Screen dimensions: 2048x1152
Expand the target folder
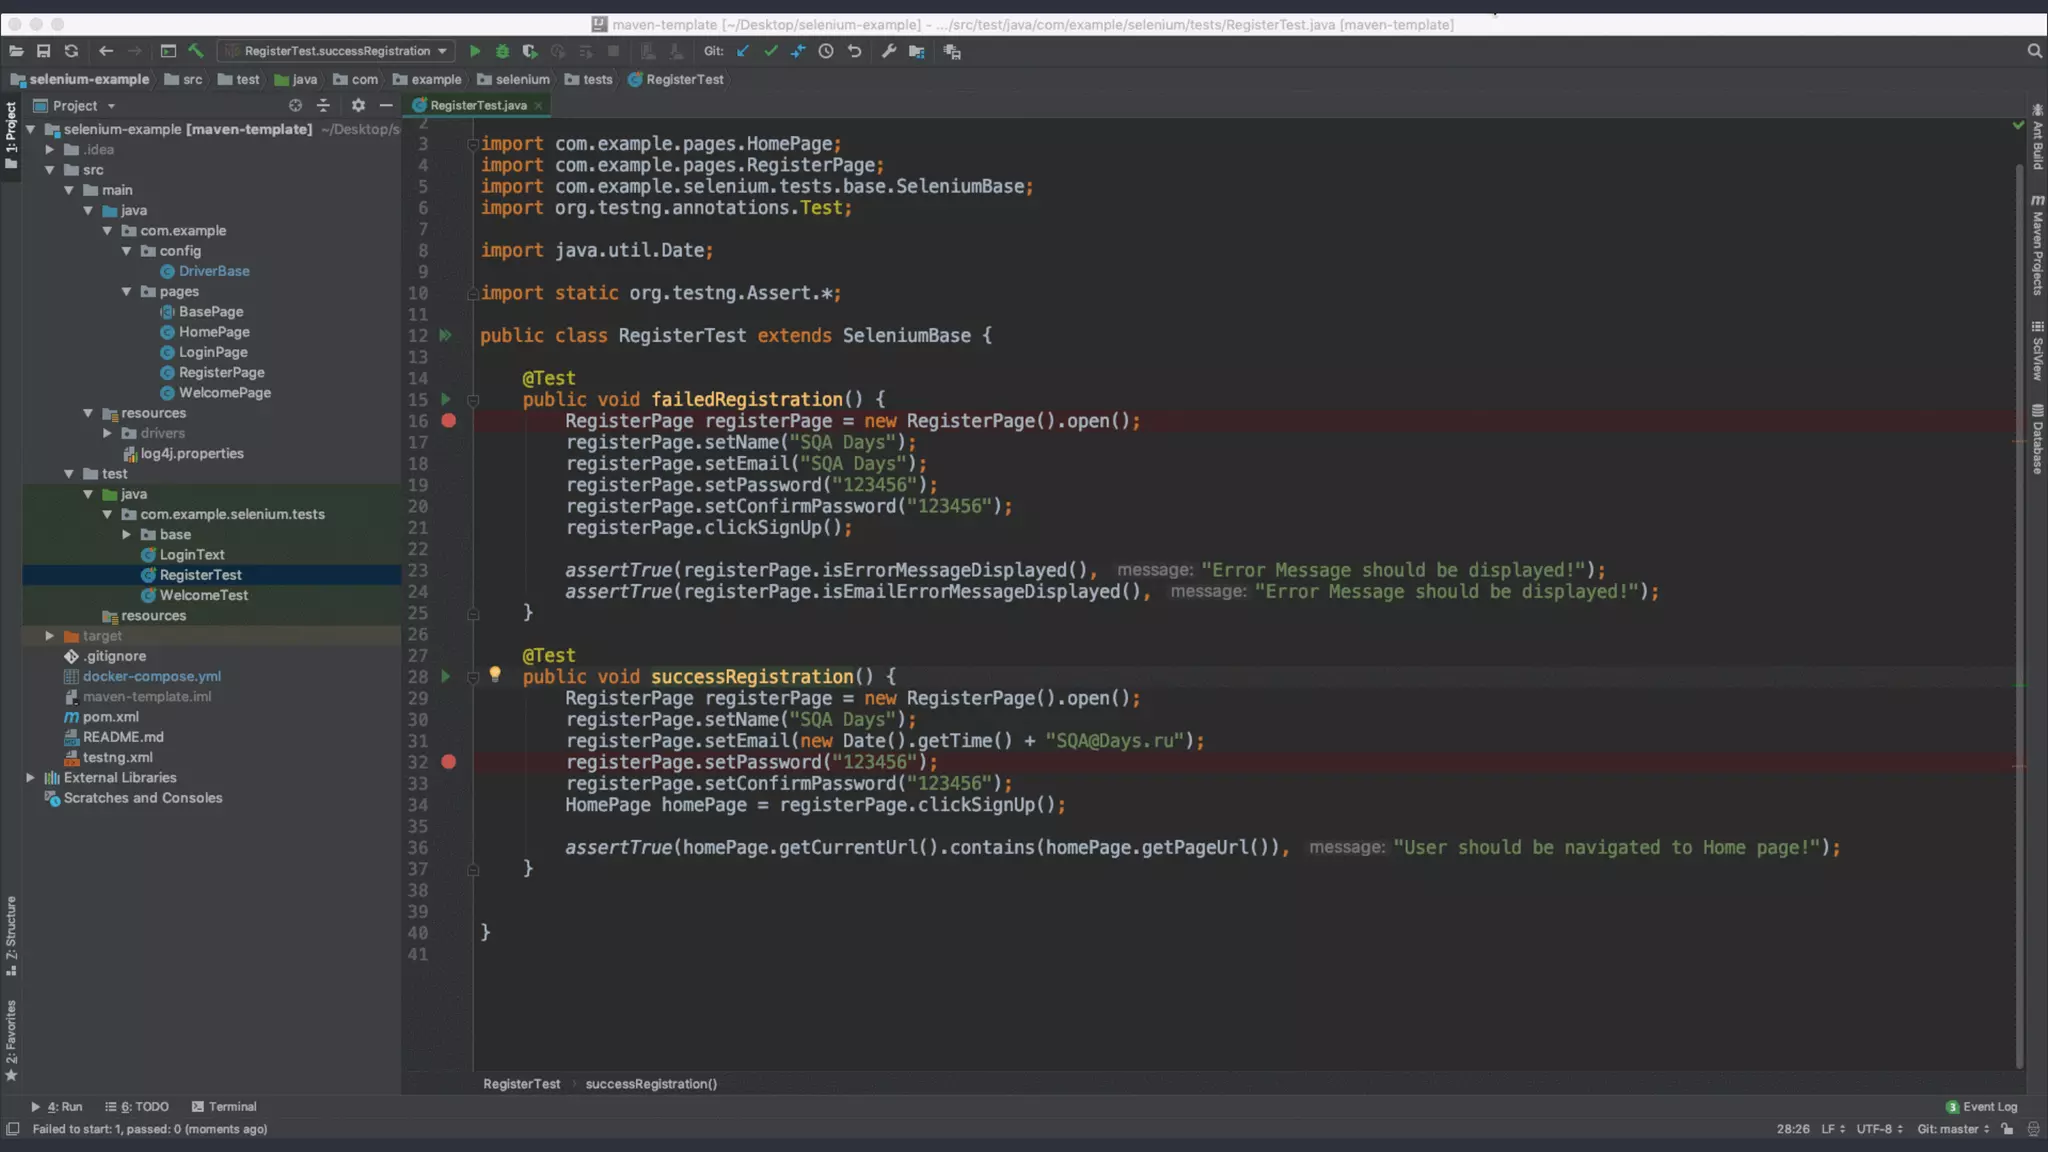49,636
